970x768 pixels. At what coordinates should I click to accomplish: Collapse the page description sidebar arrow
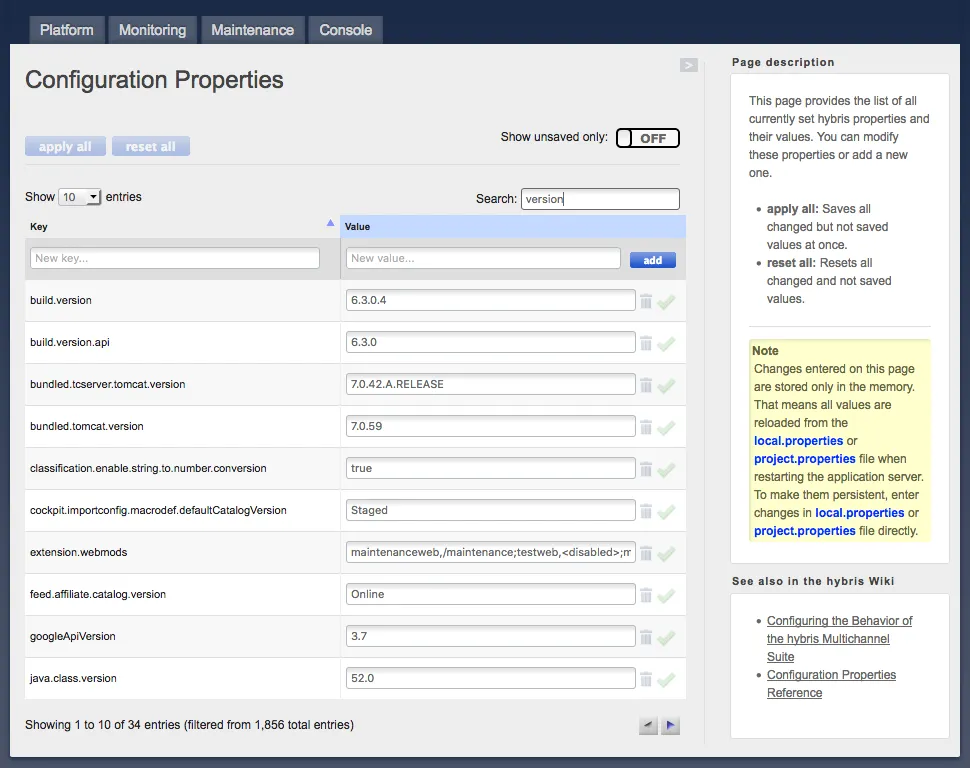689,65
